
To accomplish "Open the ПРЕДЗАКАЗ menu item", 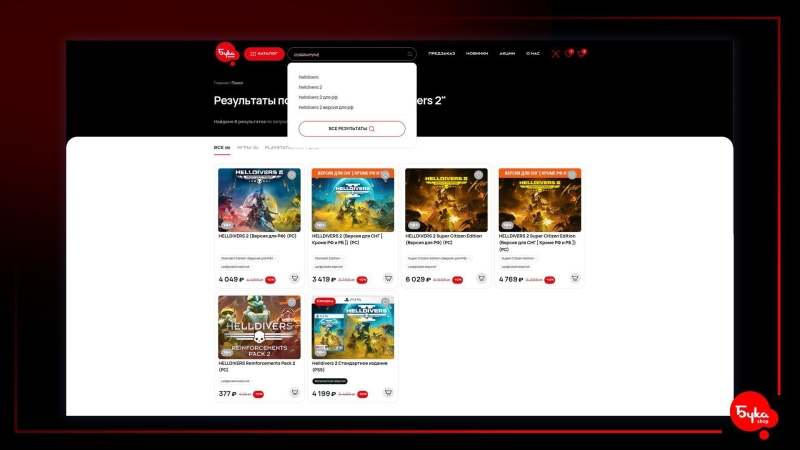I will tap(441, 54).
